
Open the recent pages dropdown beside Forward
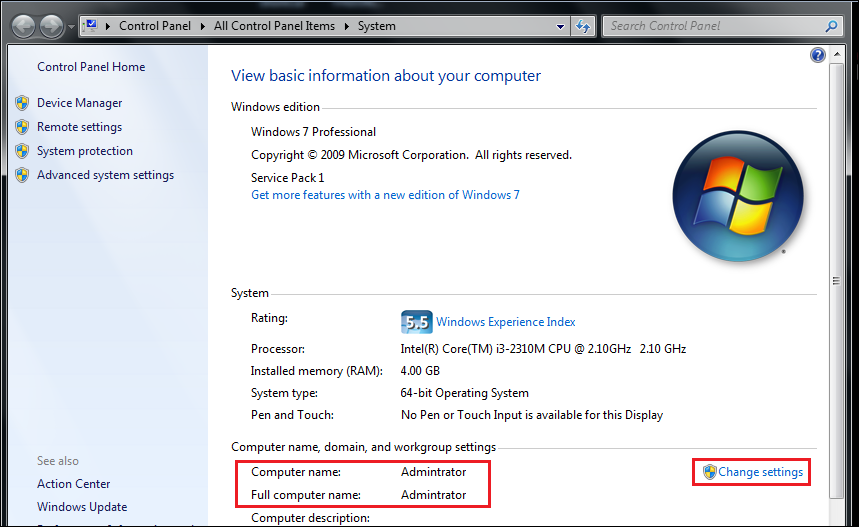(71, 27)
